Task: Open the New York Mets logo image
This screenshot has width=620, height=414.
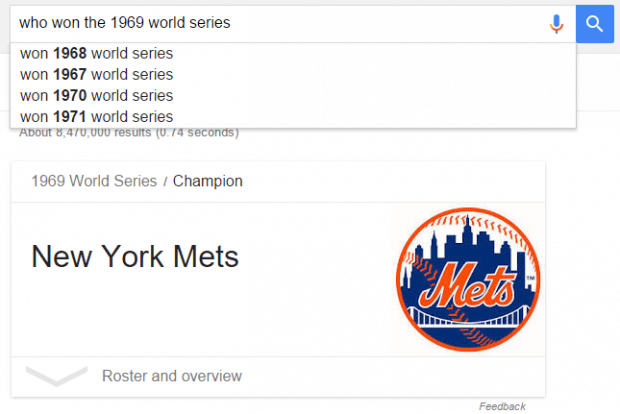Action: [468, 279]
